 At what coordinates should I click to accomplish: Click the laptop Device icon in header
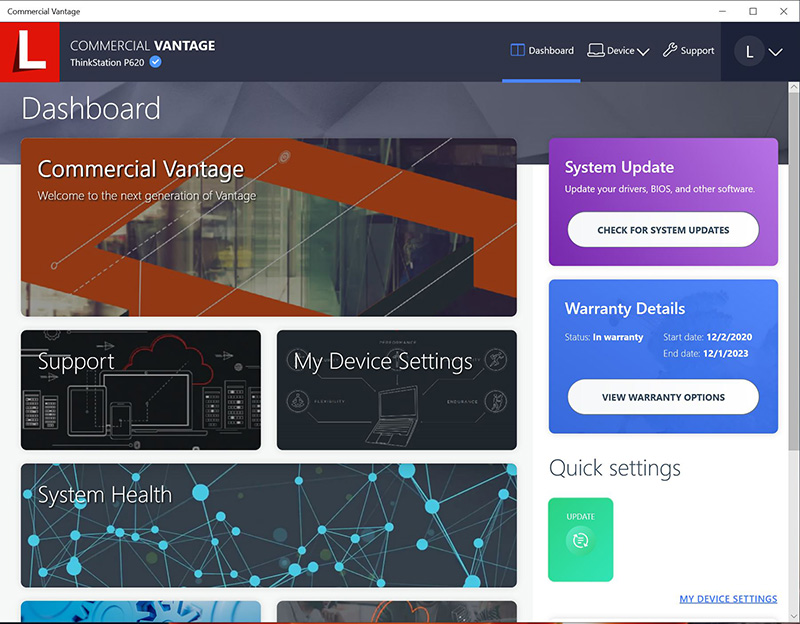[x=595, y=50]
